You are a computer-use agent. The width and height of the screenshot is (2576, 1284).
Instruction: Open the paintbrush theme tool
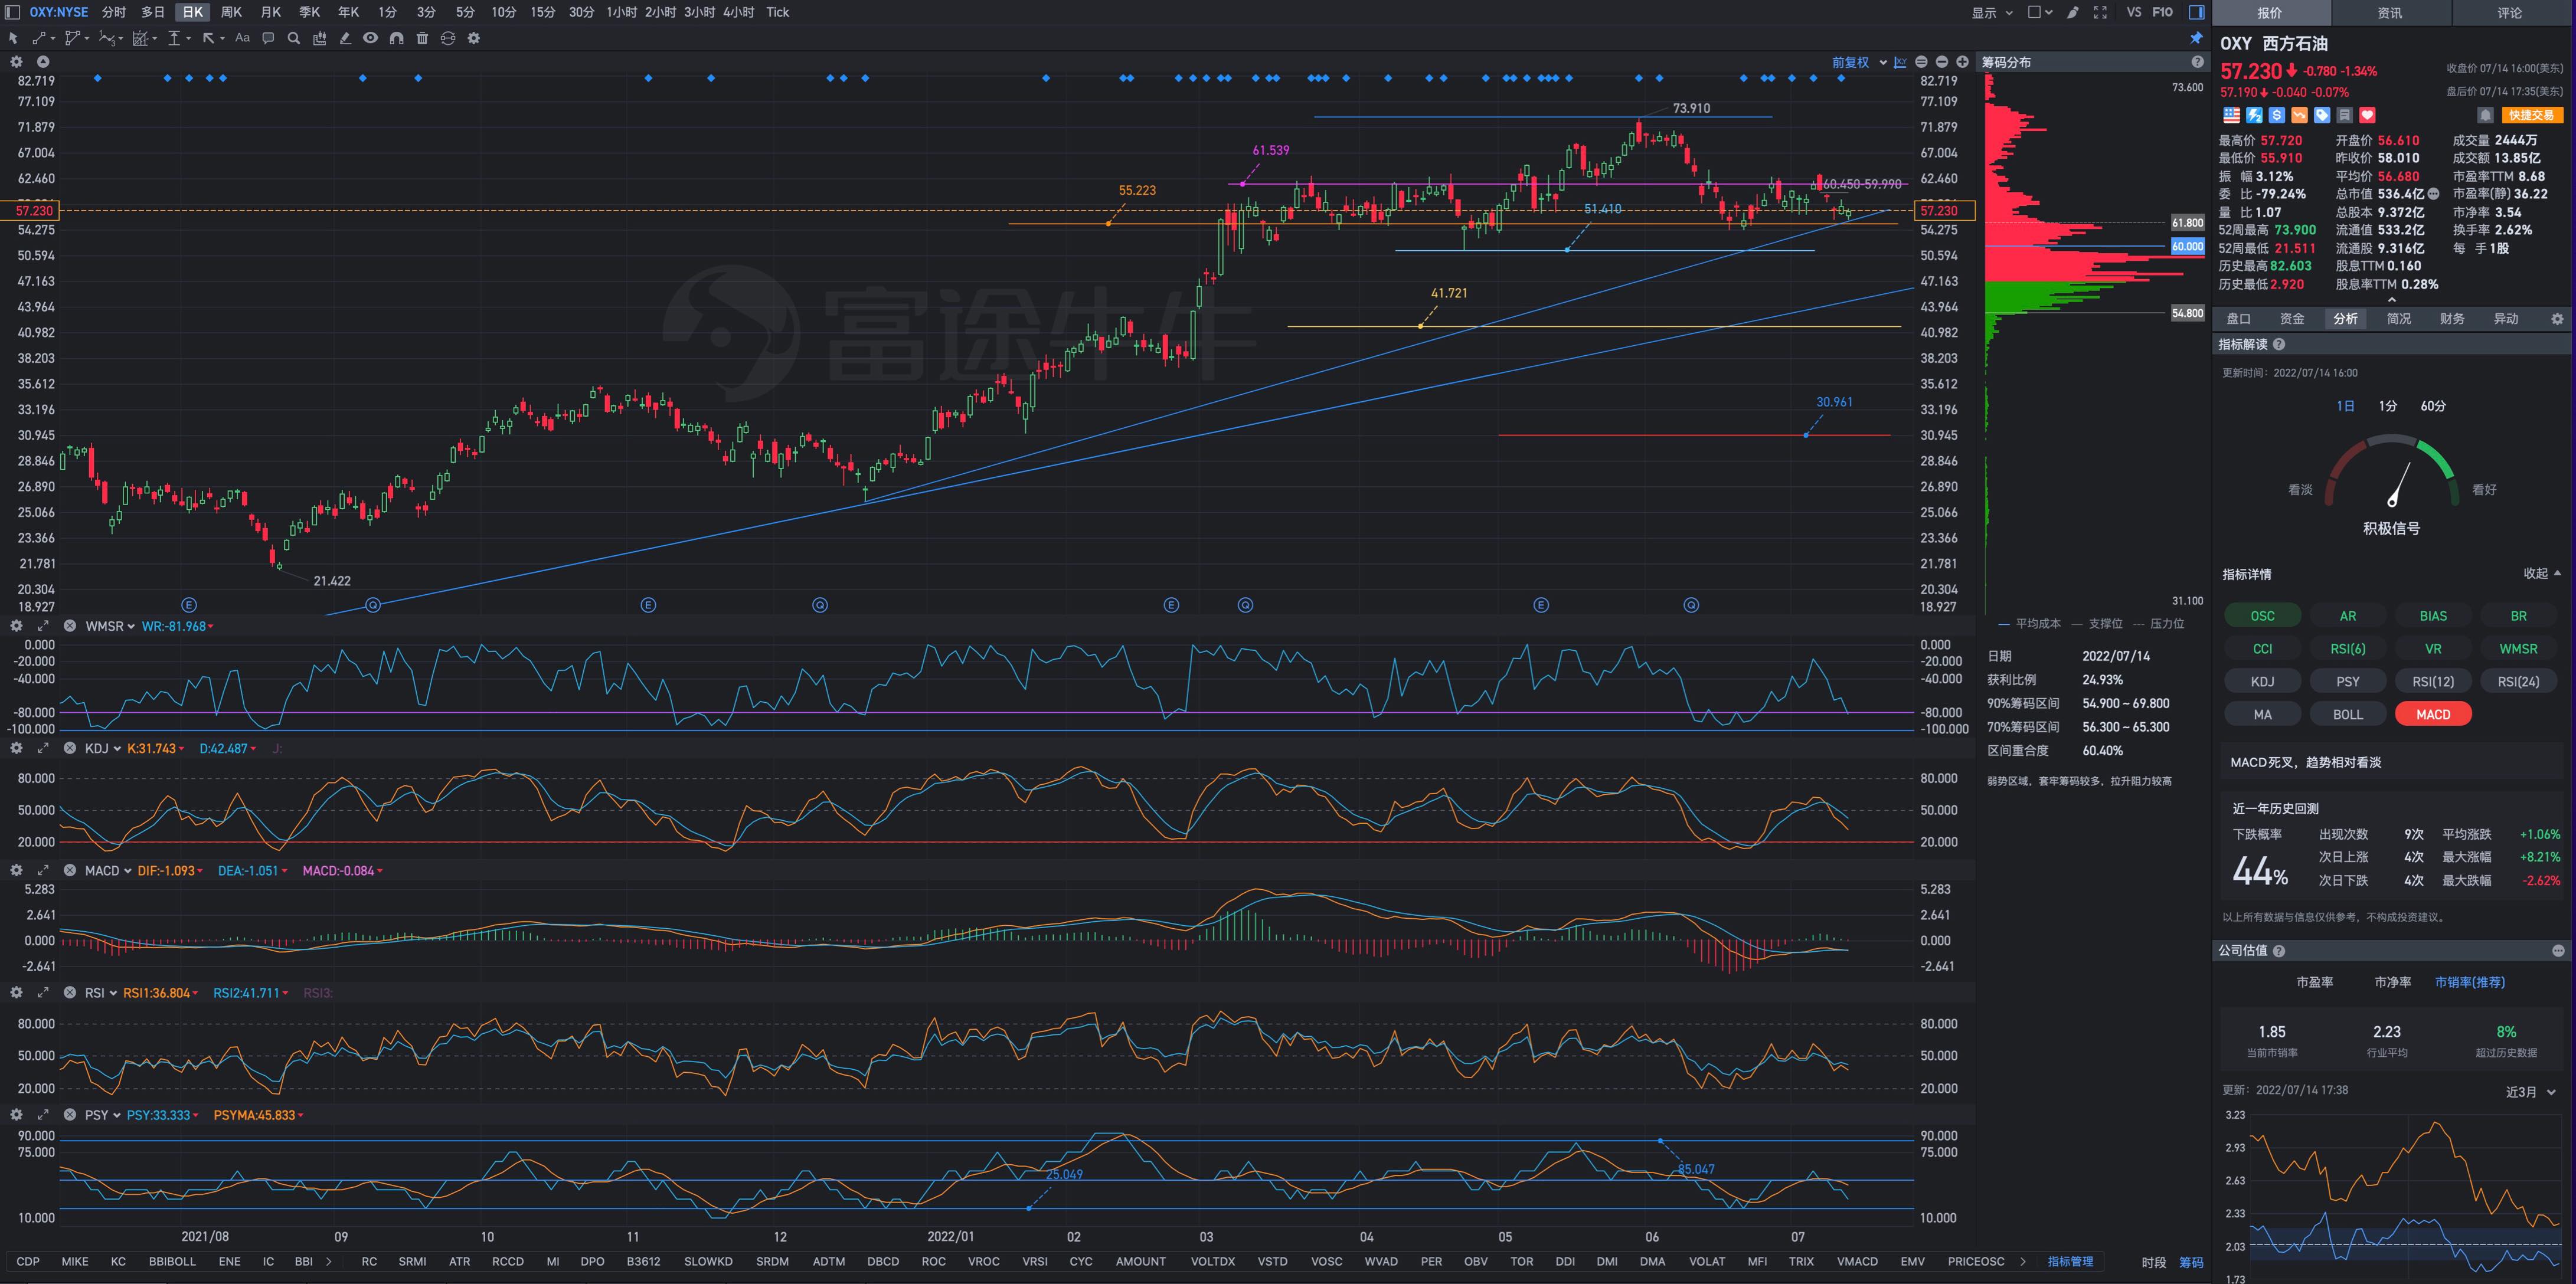(2073, 12)
